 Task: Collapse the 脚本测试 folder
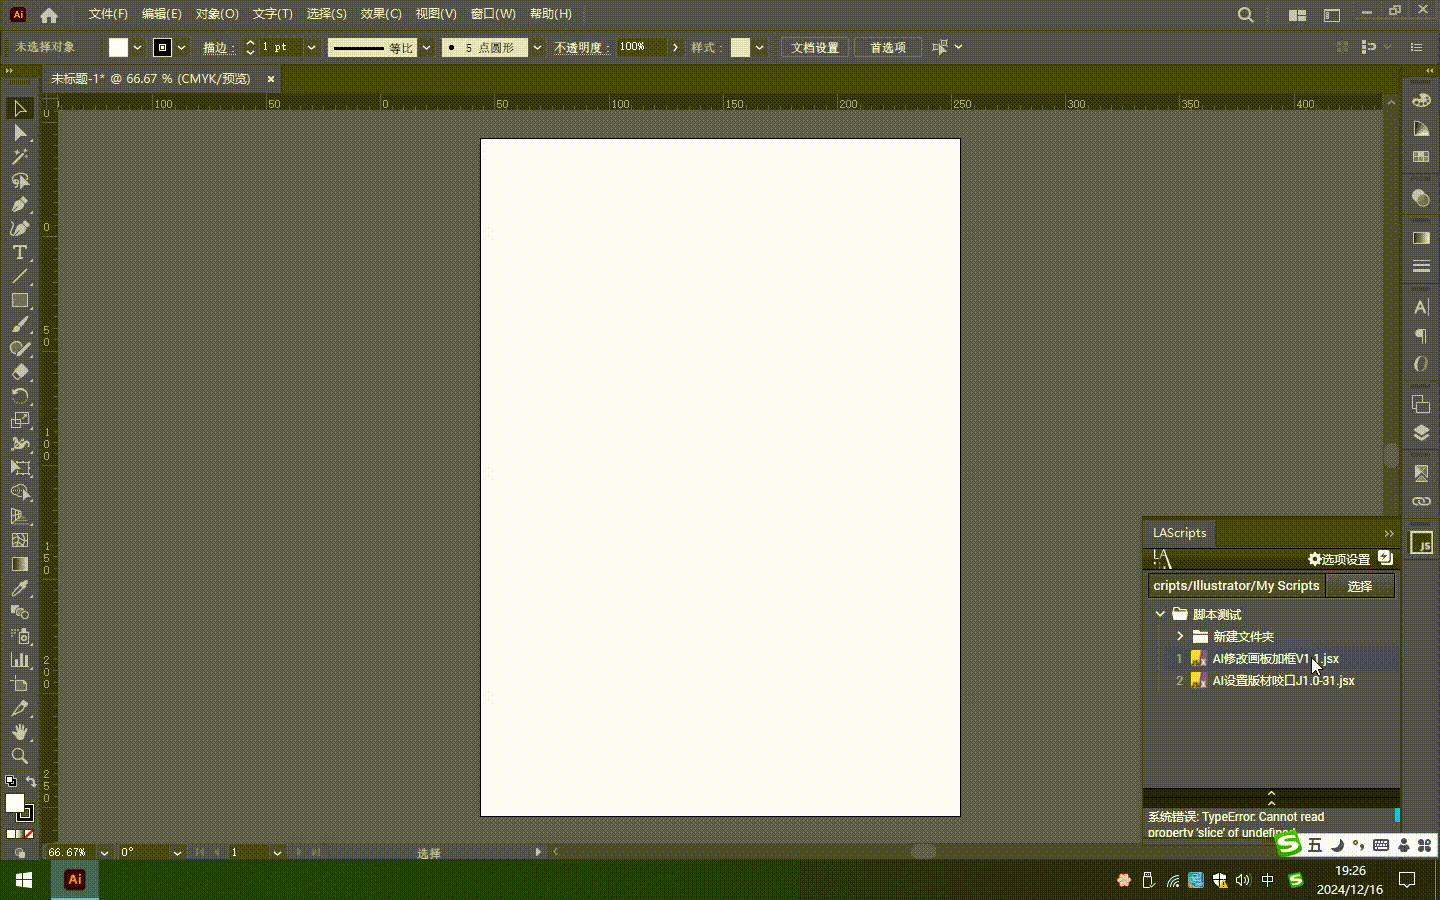coord(1160,614)
